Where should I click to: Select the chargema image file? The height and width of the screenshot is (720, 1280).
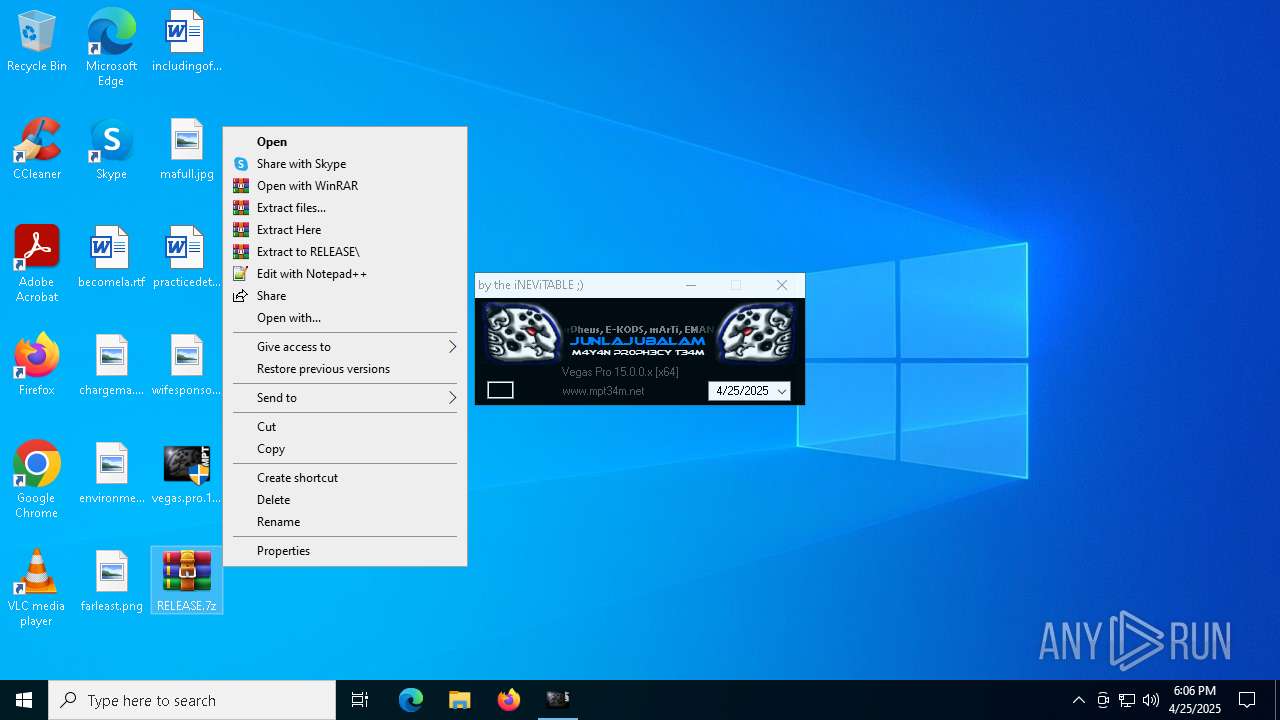tap(111, 365)
